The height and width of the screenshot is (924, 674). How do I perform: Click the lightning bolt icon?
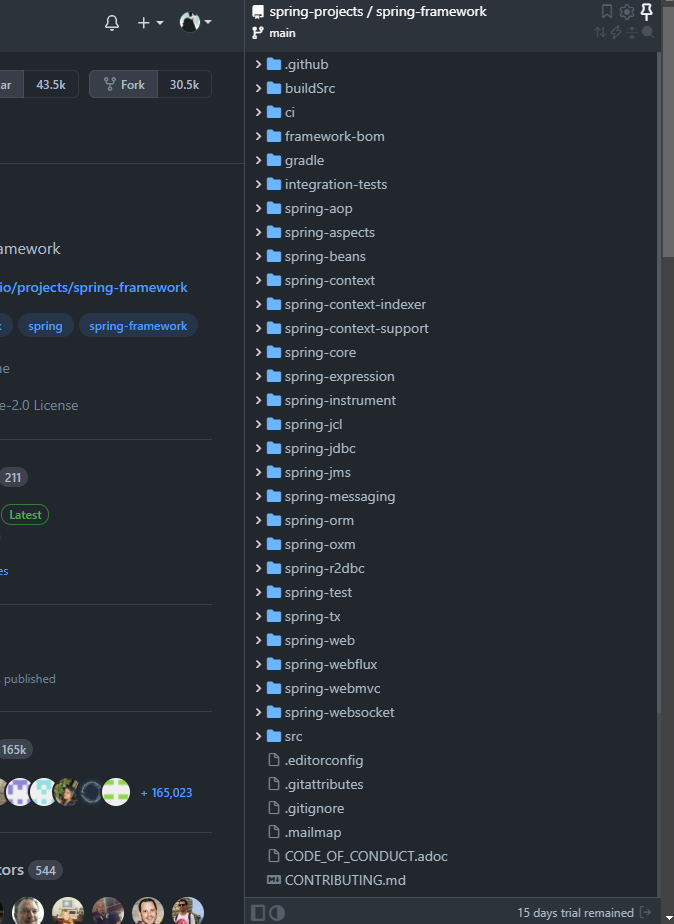[616, 32]
